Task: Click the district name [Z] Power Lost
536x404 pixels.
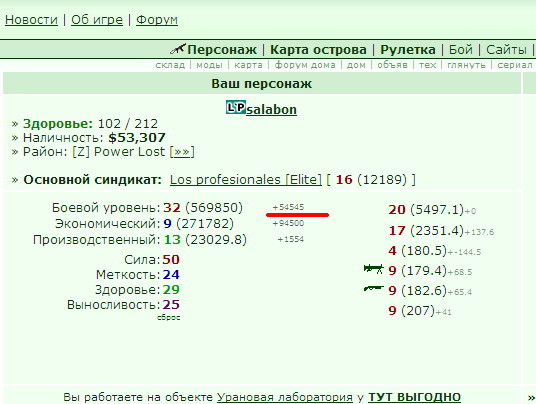Action: [x=119, y=152]
